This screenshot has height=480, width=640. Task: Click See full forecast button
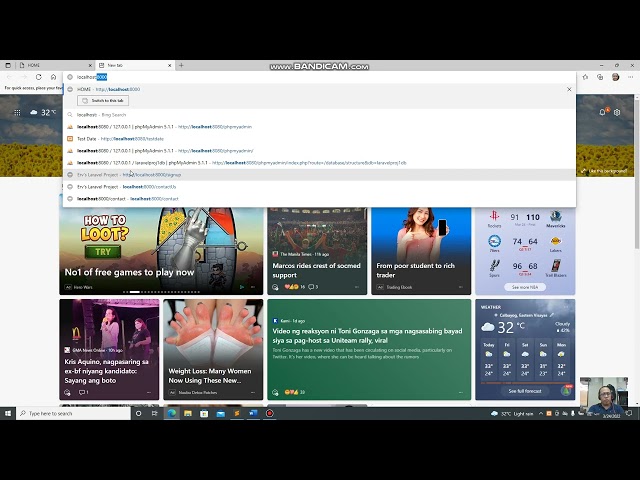[525, 391]
